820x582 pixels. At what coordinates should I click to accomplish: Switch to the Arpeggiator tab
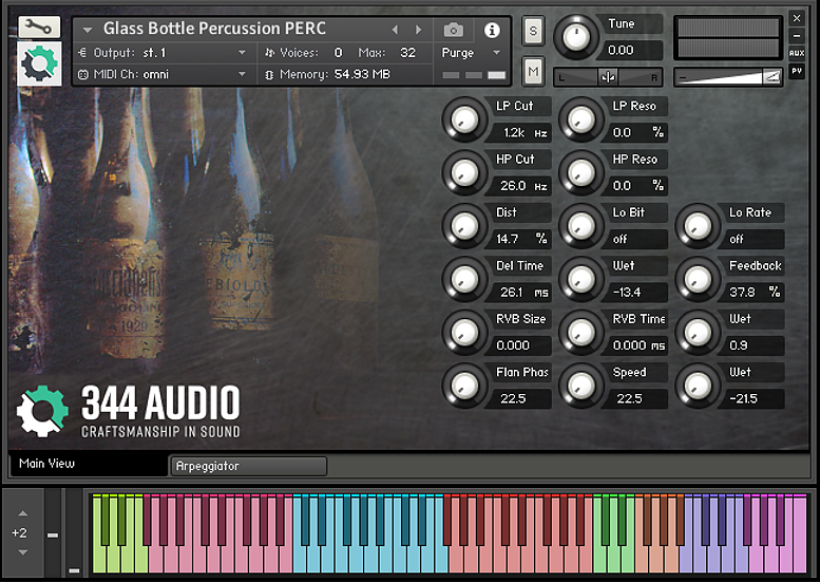(249, 466)
